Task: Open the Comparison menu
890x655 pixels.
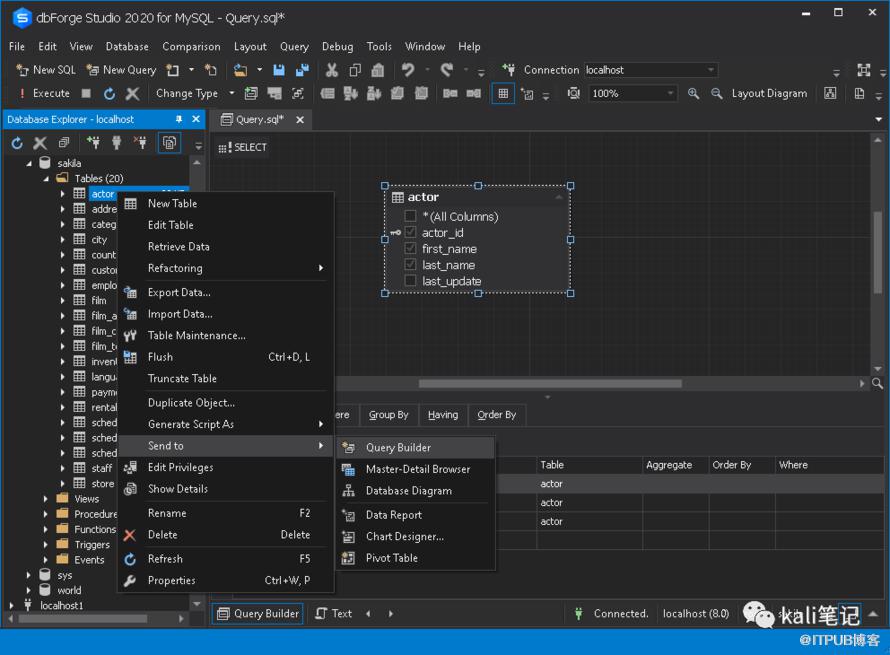Action: coord(191,46)
